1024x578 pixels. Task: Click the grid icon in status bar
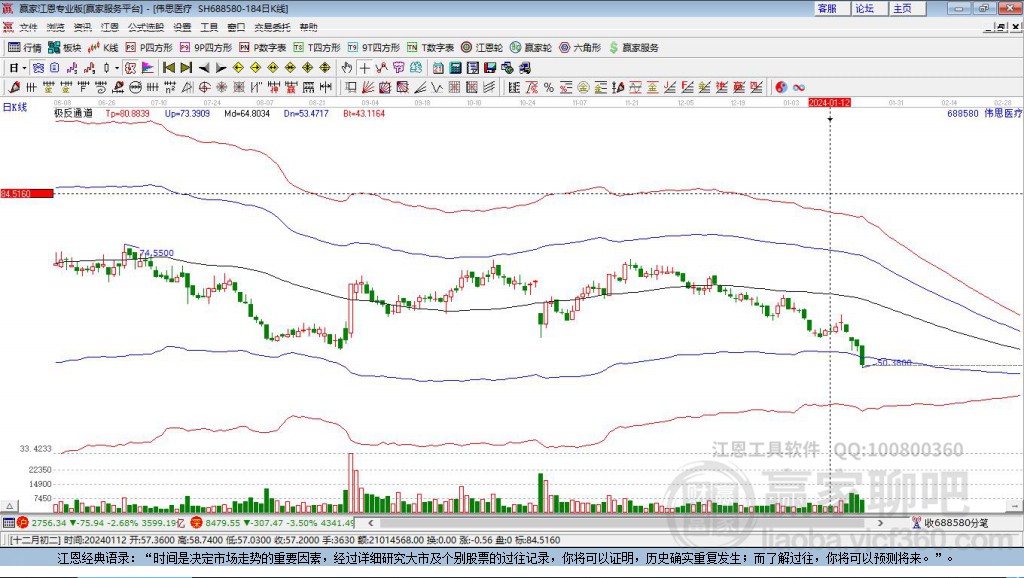click(8, 522)
